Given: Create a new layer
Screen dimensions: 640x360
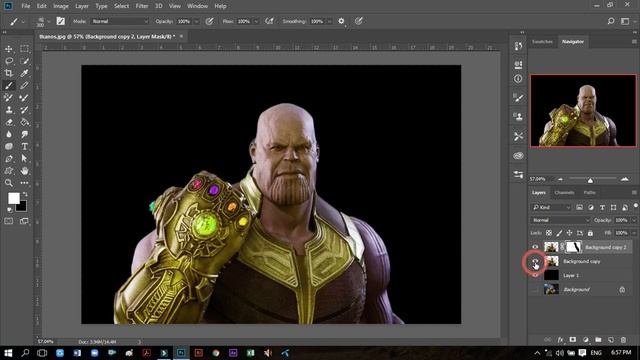Looking at the screenshot, I should (x=611, y=340).
